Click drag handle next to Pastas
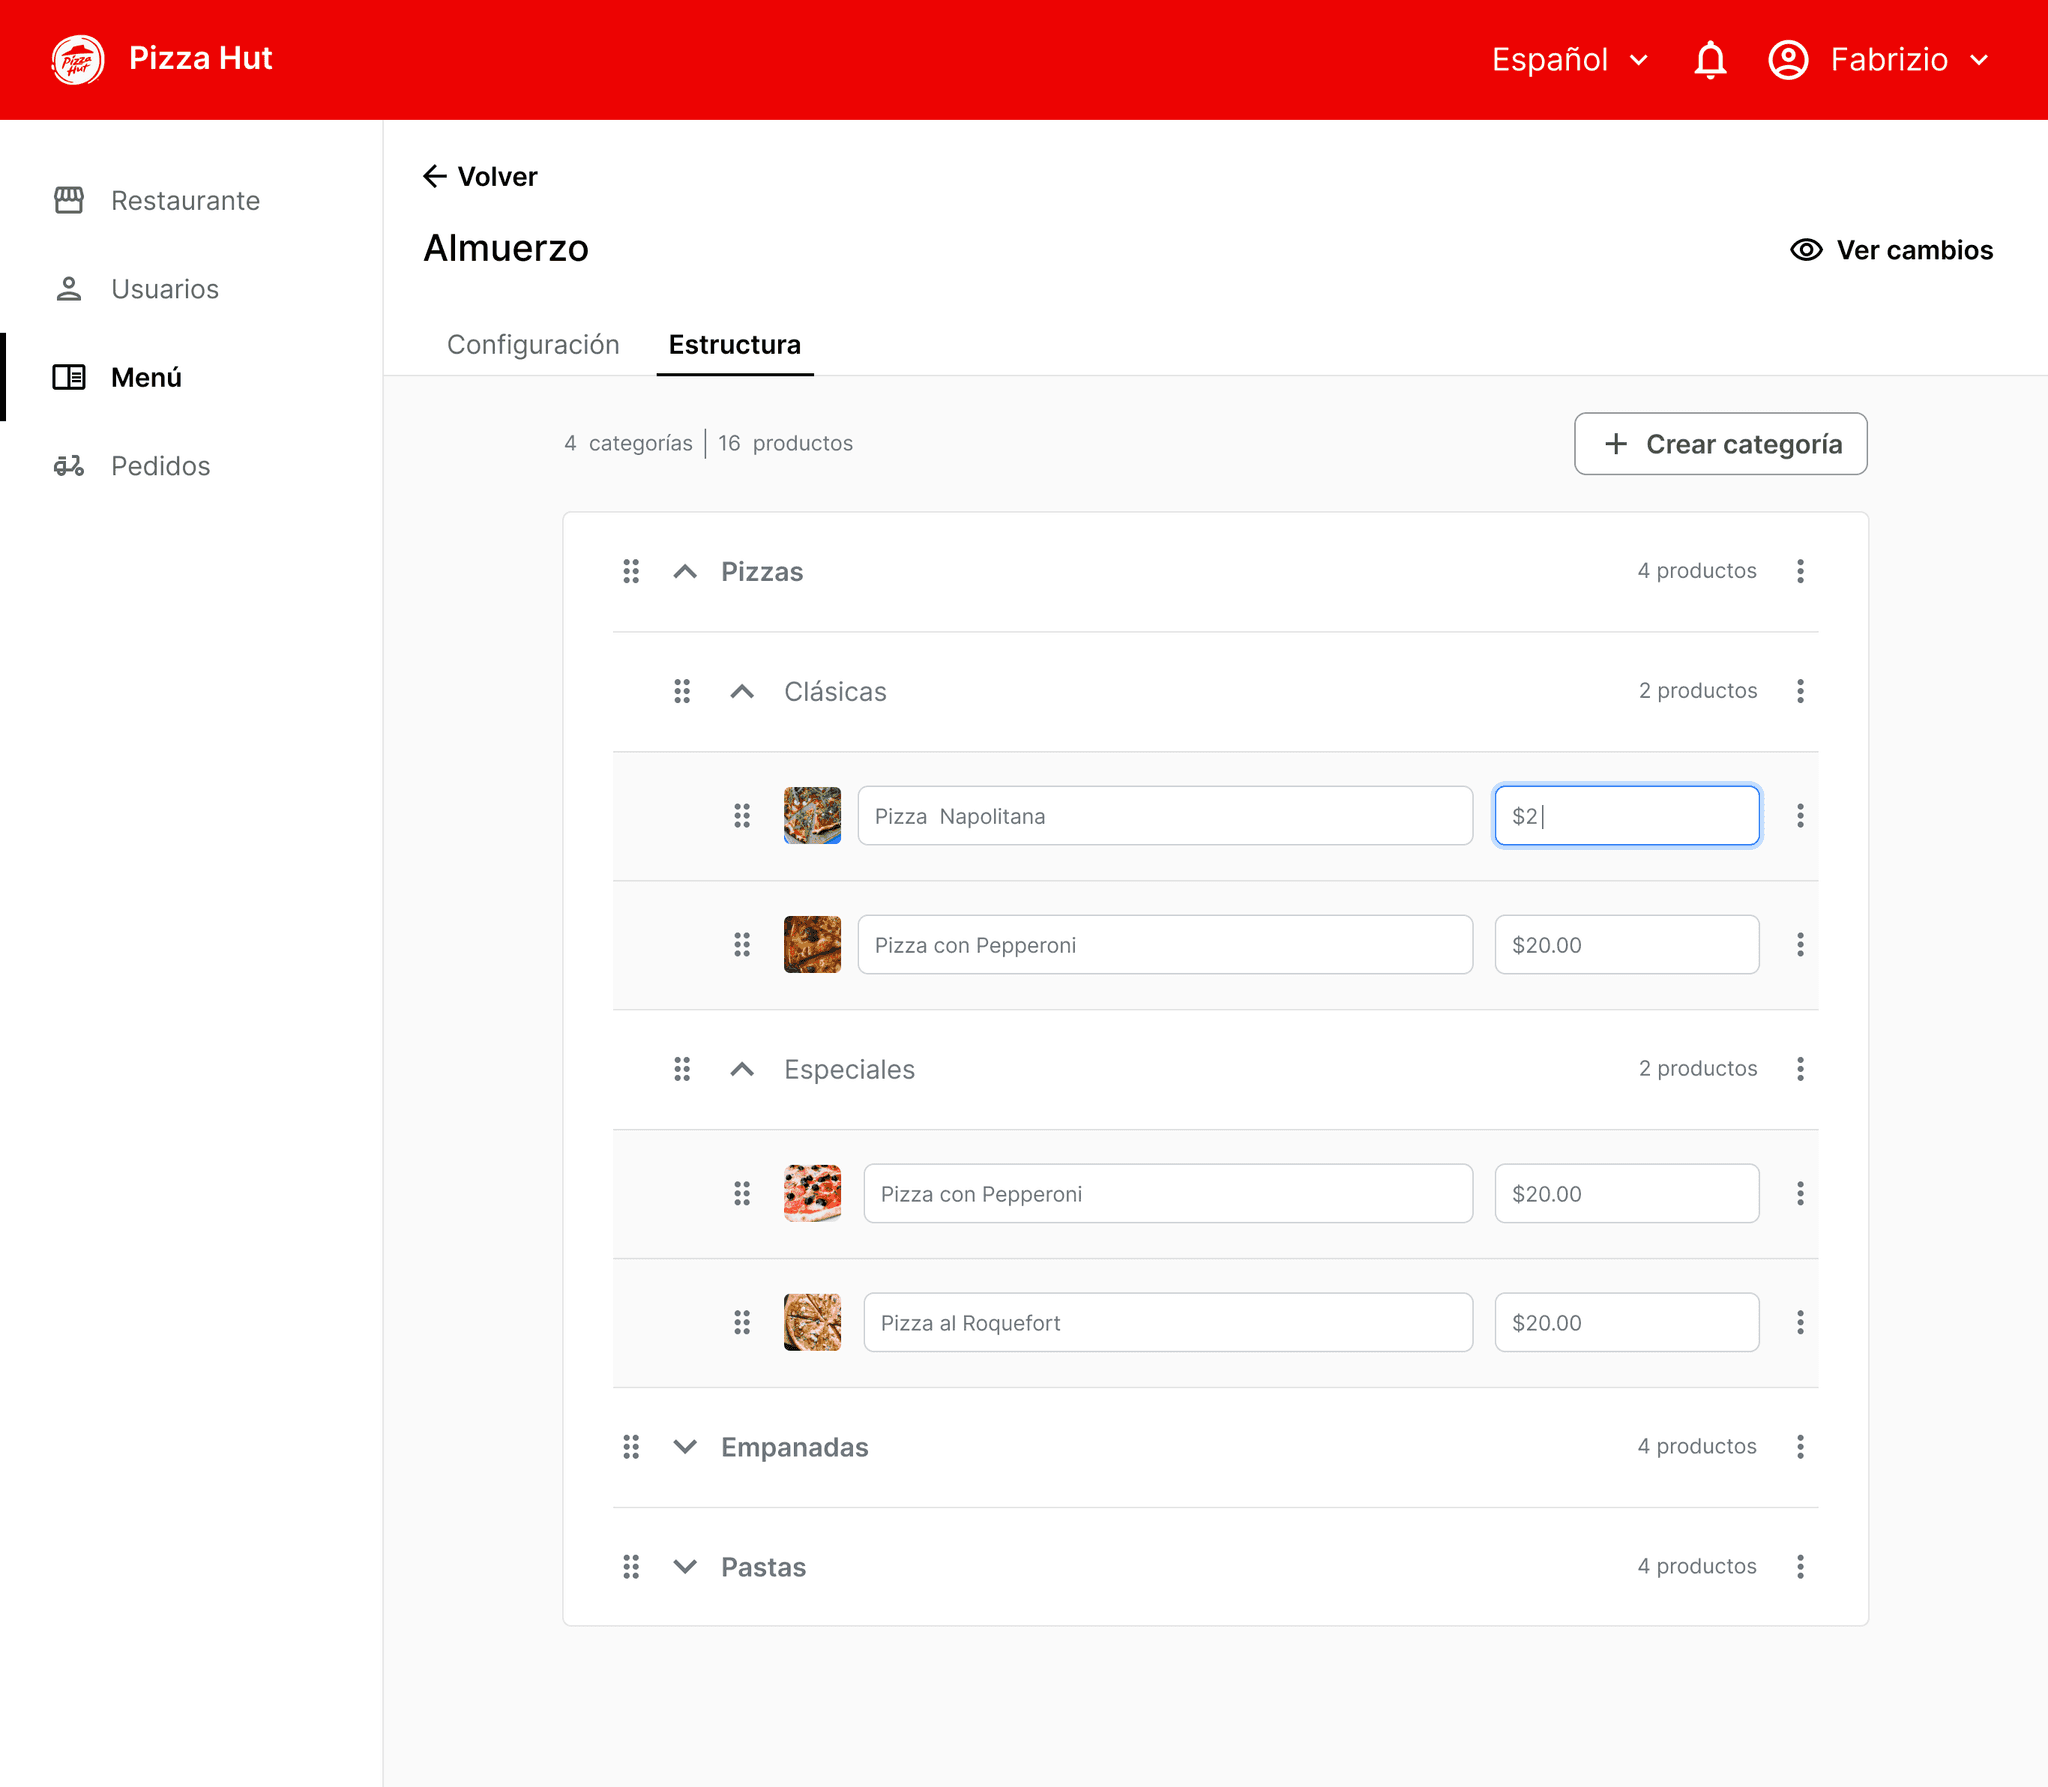 click(631, 1566)
